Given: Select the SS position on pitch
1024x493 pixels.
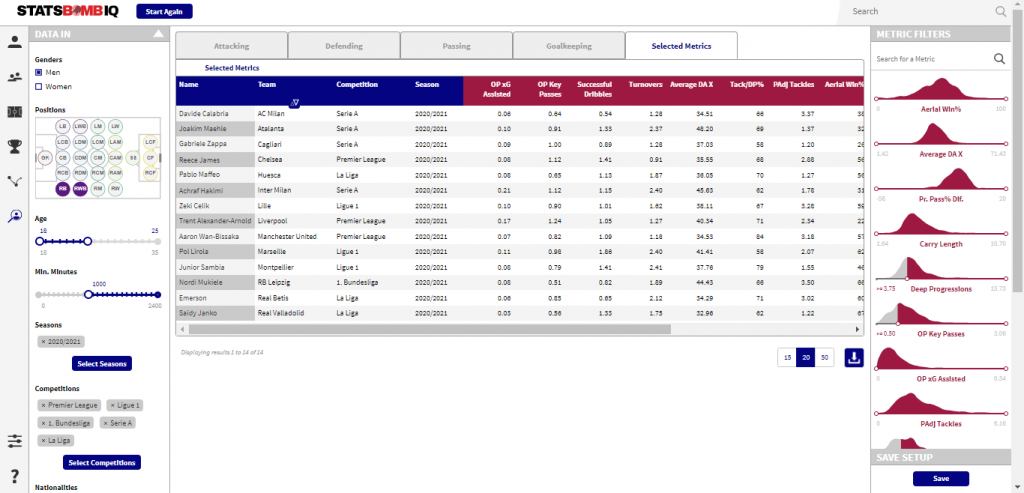Looking at the screenshot, I should click(133, 157).
